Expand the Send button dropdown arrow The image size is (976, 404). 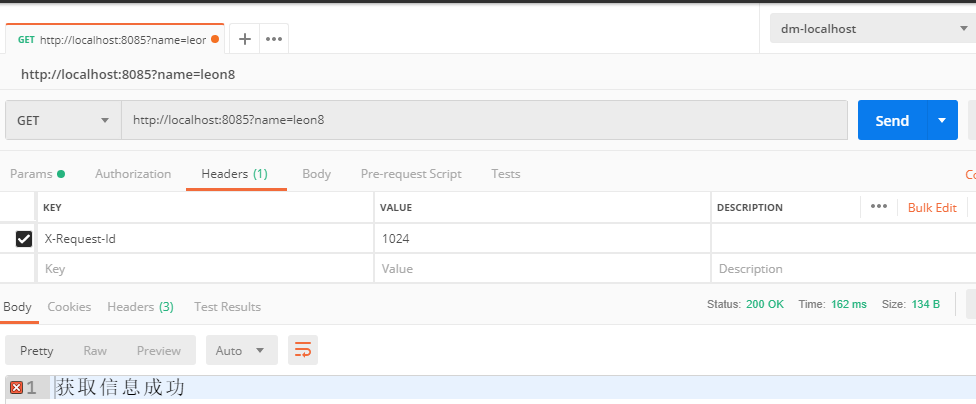click(942, 120)
